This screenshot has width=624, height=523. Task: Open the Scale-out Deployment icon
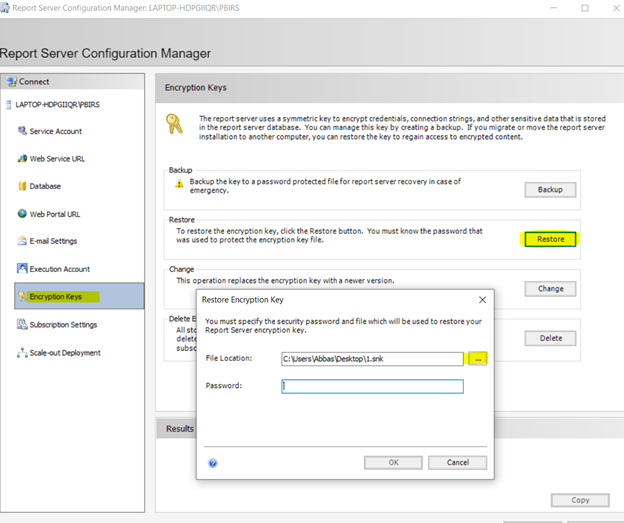(22, 353)
